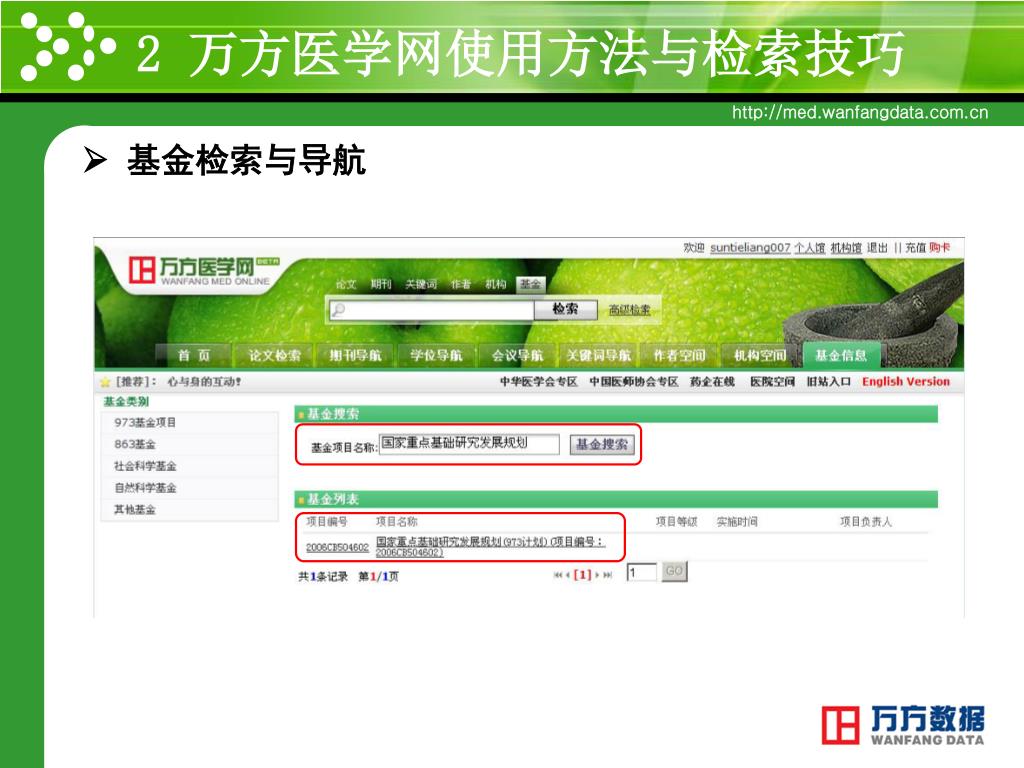Open the 首页 navigation tab
Screen dimensions: 1024x768
[194, 355]
